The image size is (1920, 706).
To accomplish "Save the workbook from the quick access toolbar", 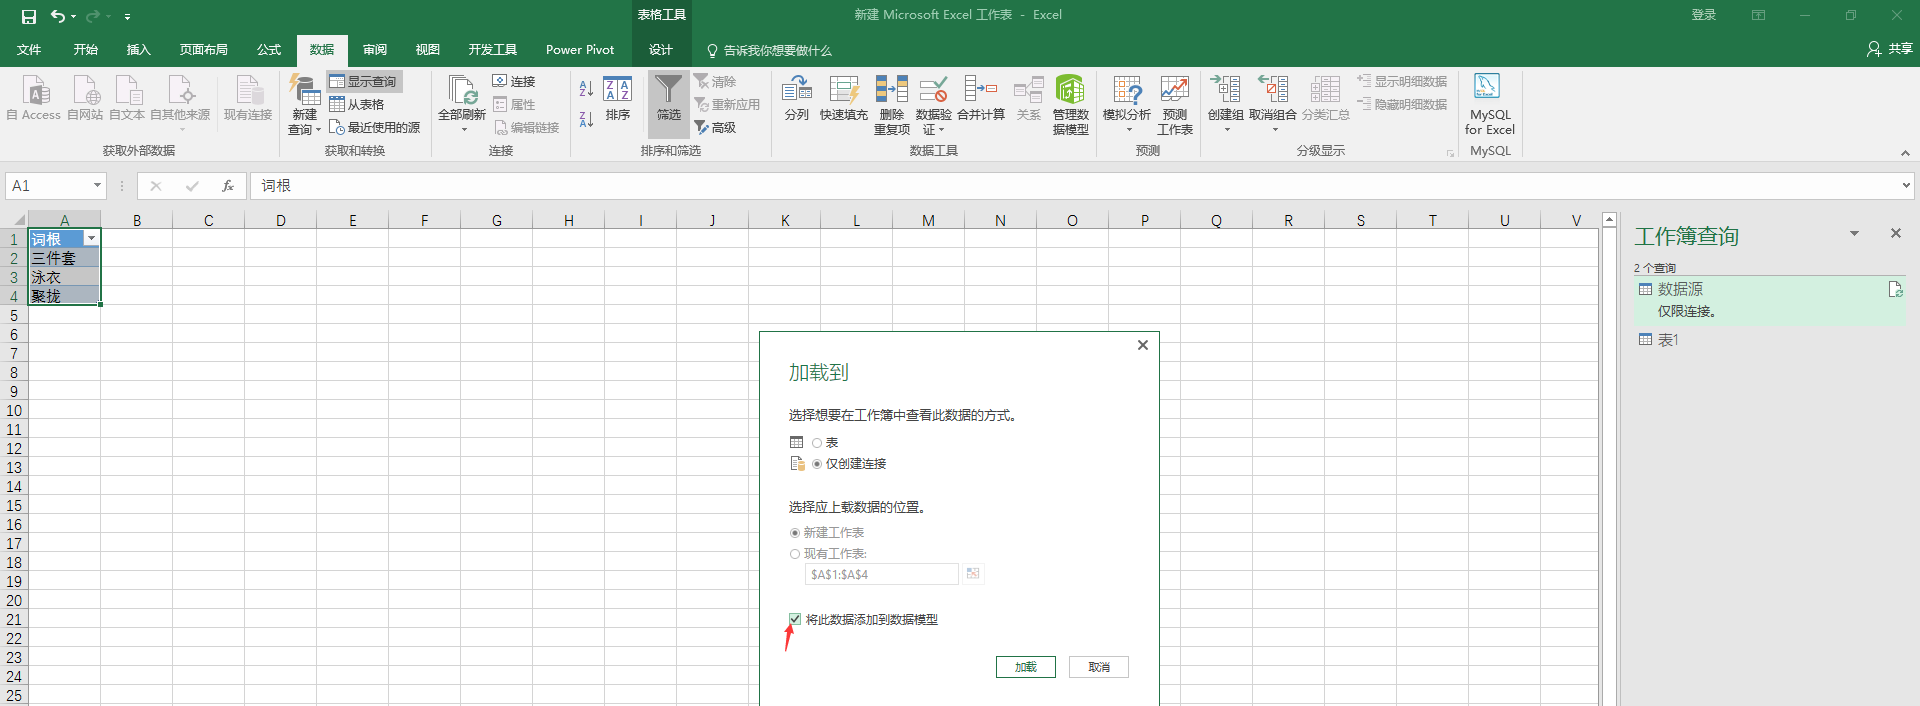I will [29, 16].
